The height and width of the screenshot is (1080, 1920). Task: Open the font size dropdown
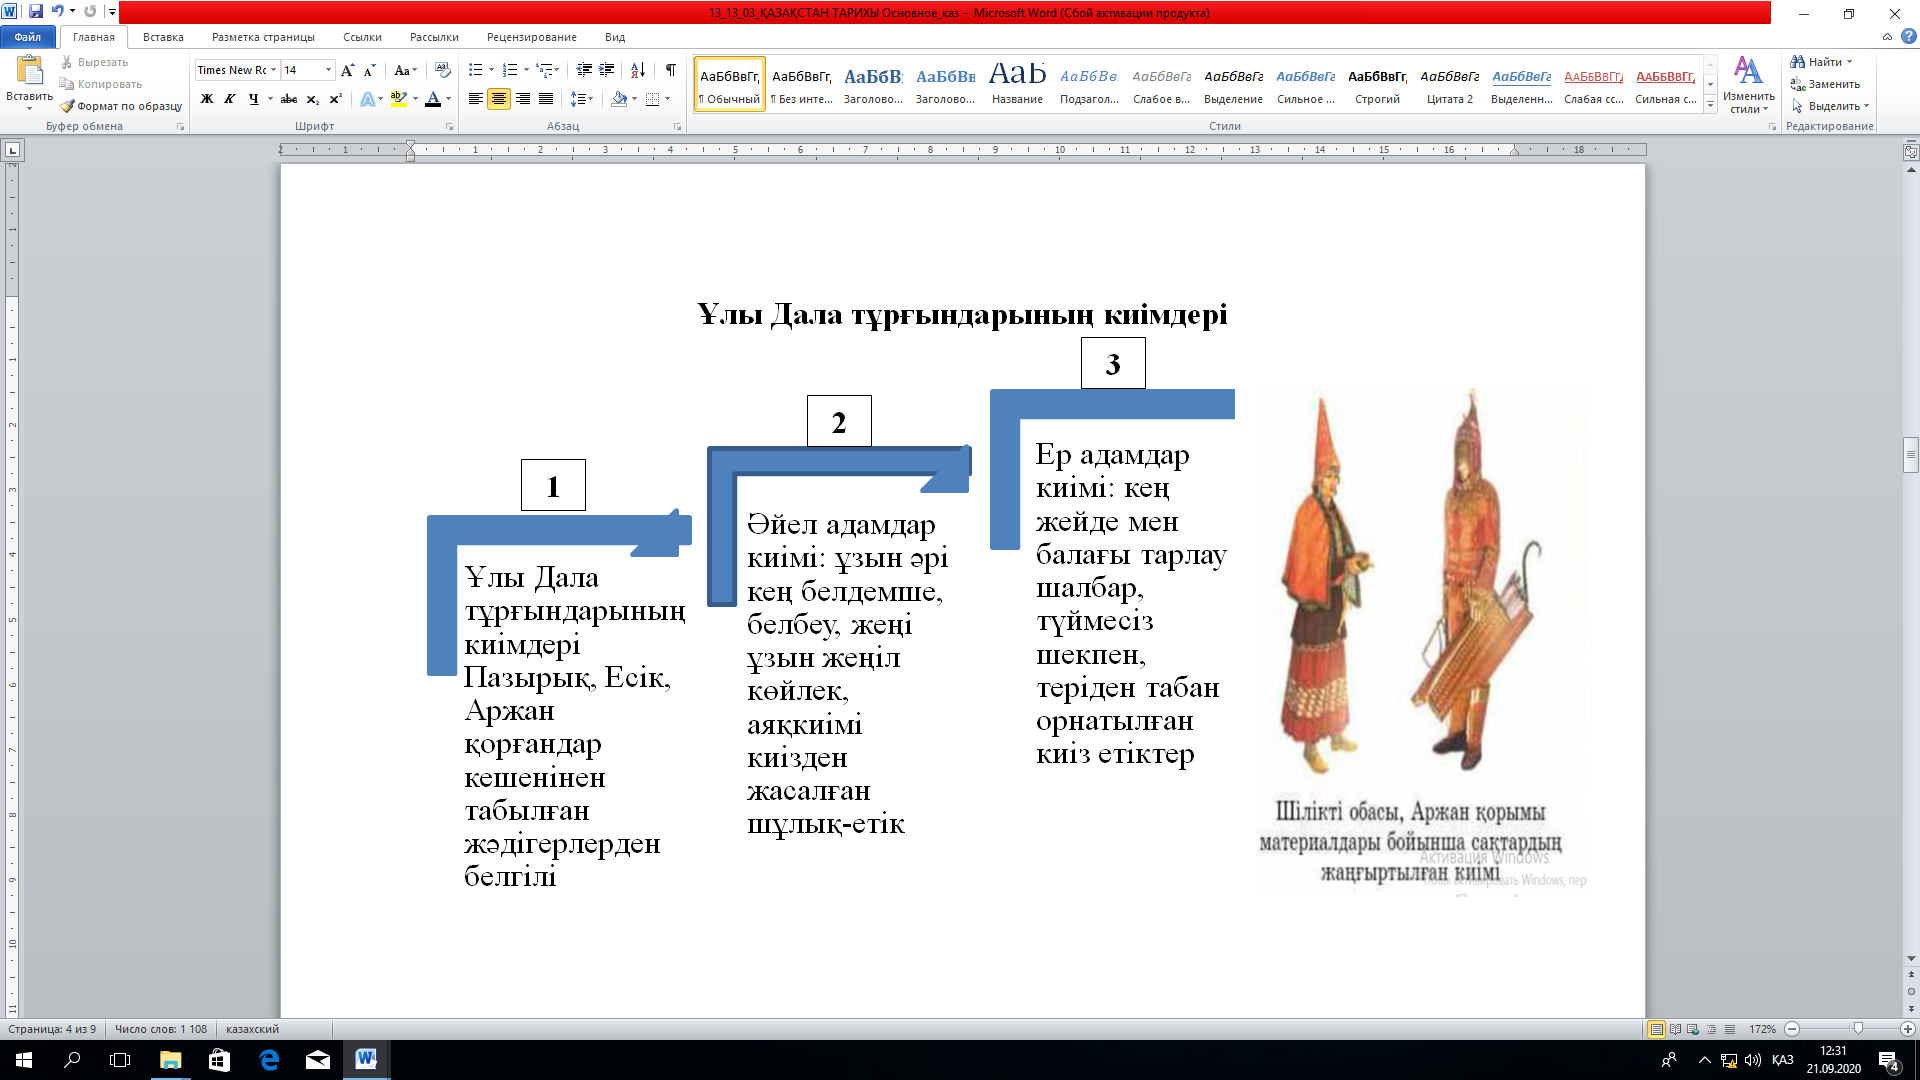[328, 70]
